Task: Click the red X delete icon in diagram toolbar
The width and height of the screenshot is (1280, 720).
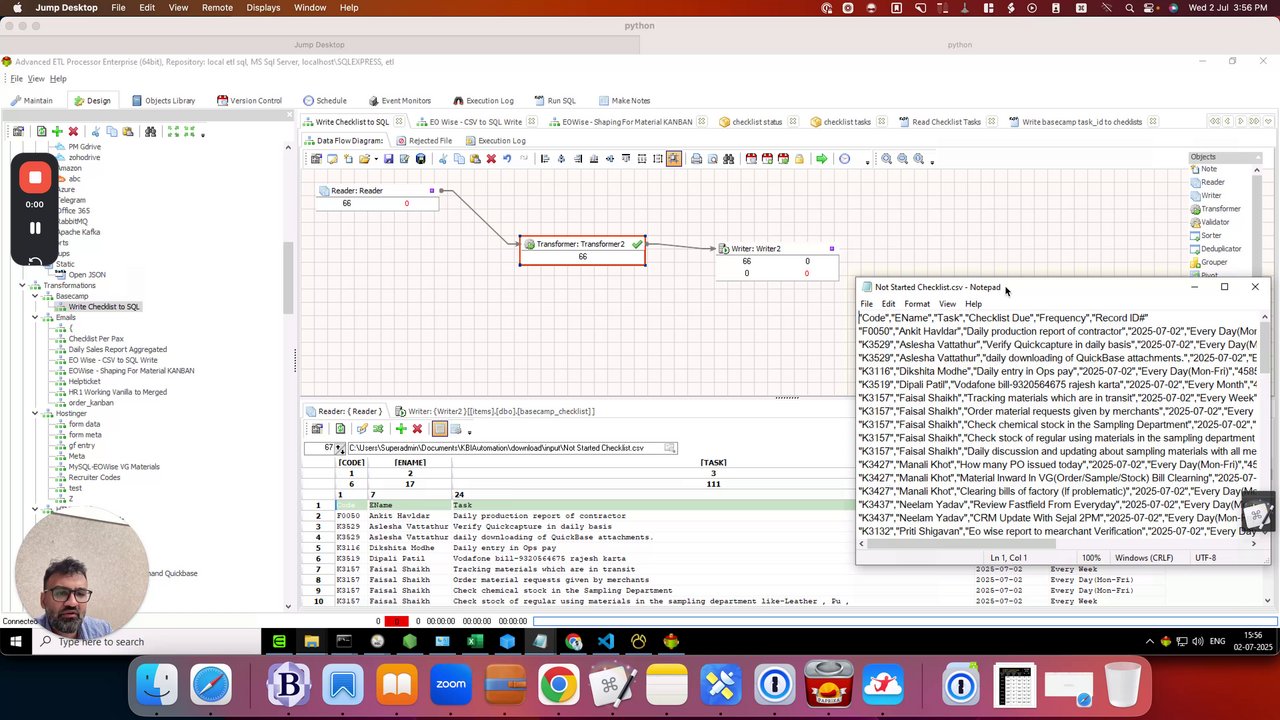Action: pos(491,159)
